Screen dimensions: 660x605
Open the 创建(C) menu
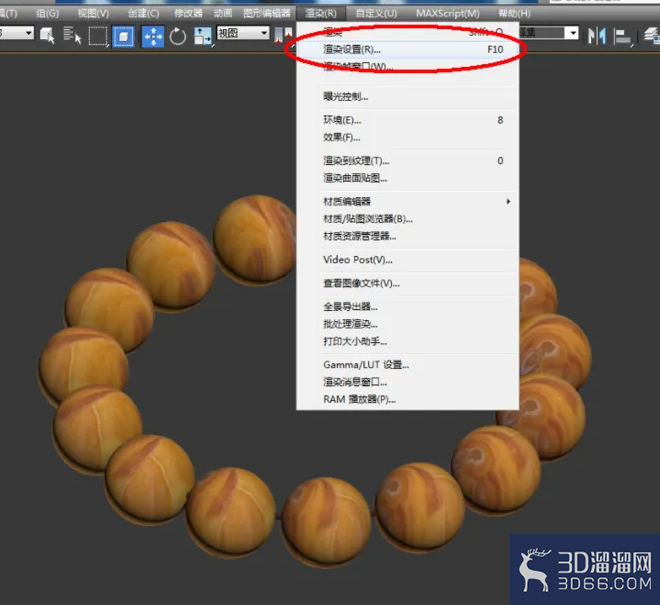tap(143, 13)
